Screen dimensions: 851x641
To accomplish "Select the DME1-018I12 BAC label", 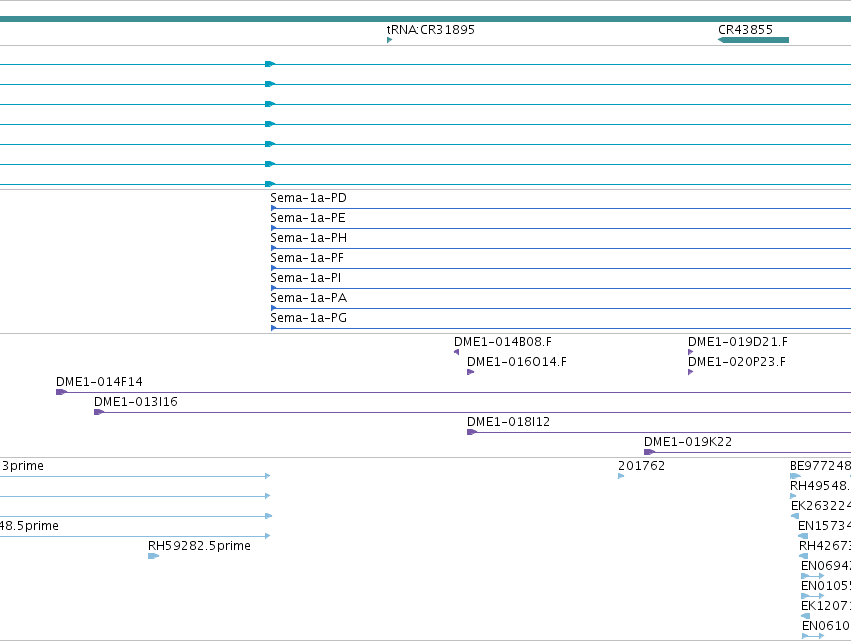I will tap(509, 422).
